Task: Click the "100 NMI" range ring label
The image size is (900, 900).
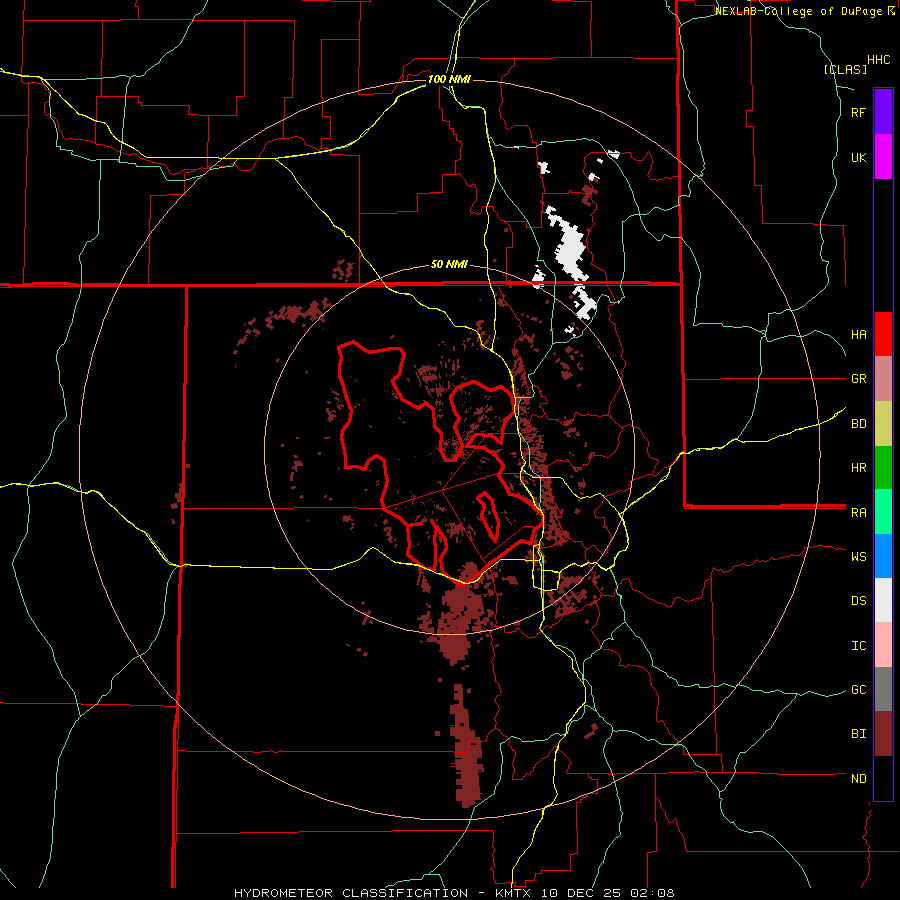Action: 449,79
